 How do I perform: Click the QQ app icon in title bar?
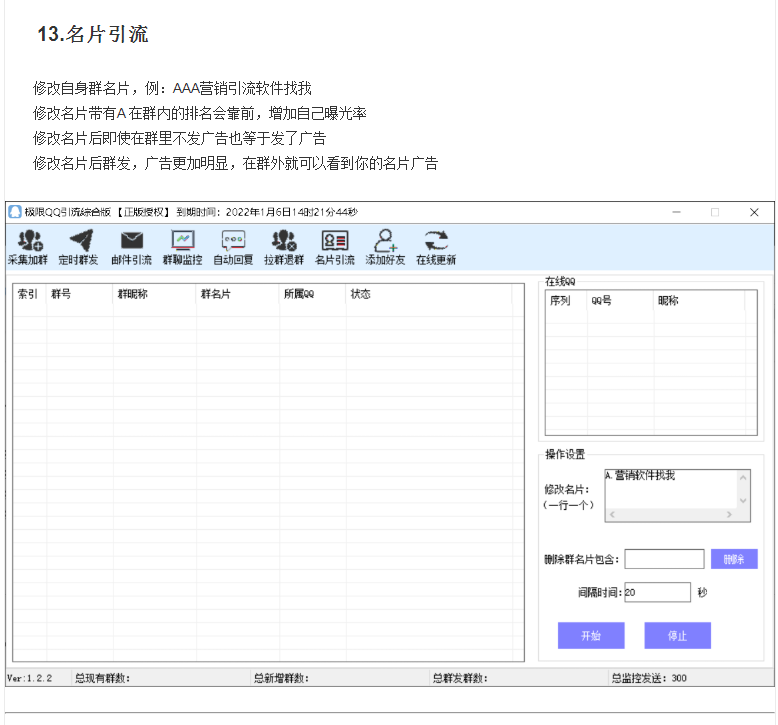[x=15, y=212]
